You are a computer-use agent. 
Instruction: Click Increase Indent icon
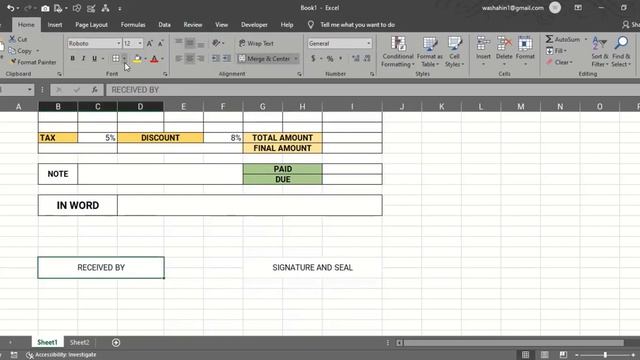click(x=227, y=59)
